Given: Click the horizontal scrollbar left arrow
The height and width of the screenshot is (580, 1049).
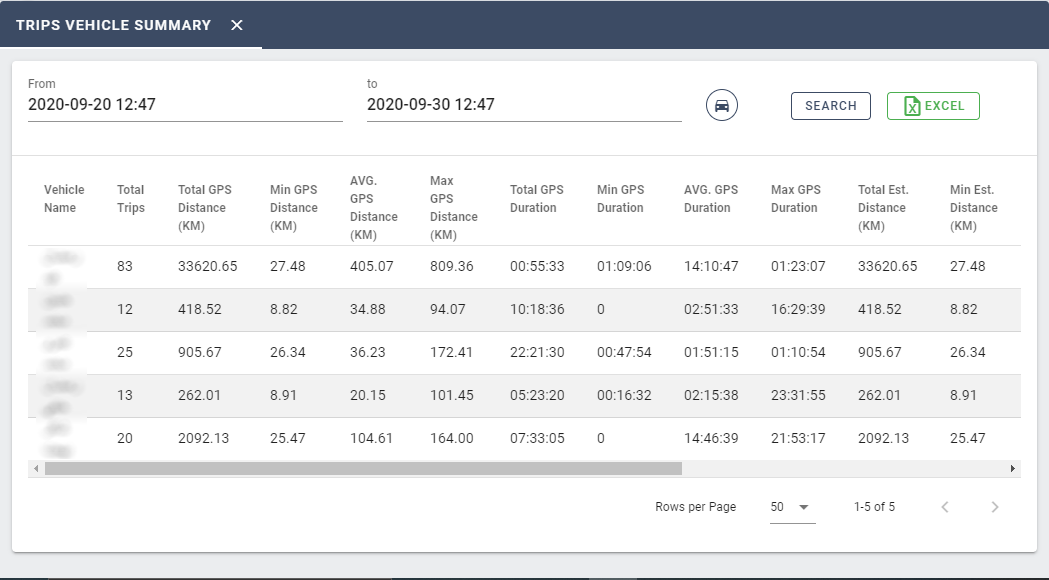Looking at the screenshot, I should pyautogui.click(x=36, y=469).
